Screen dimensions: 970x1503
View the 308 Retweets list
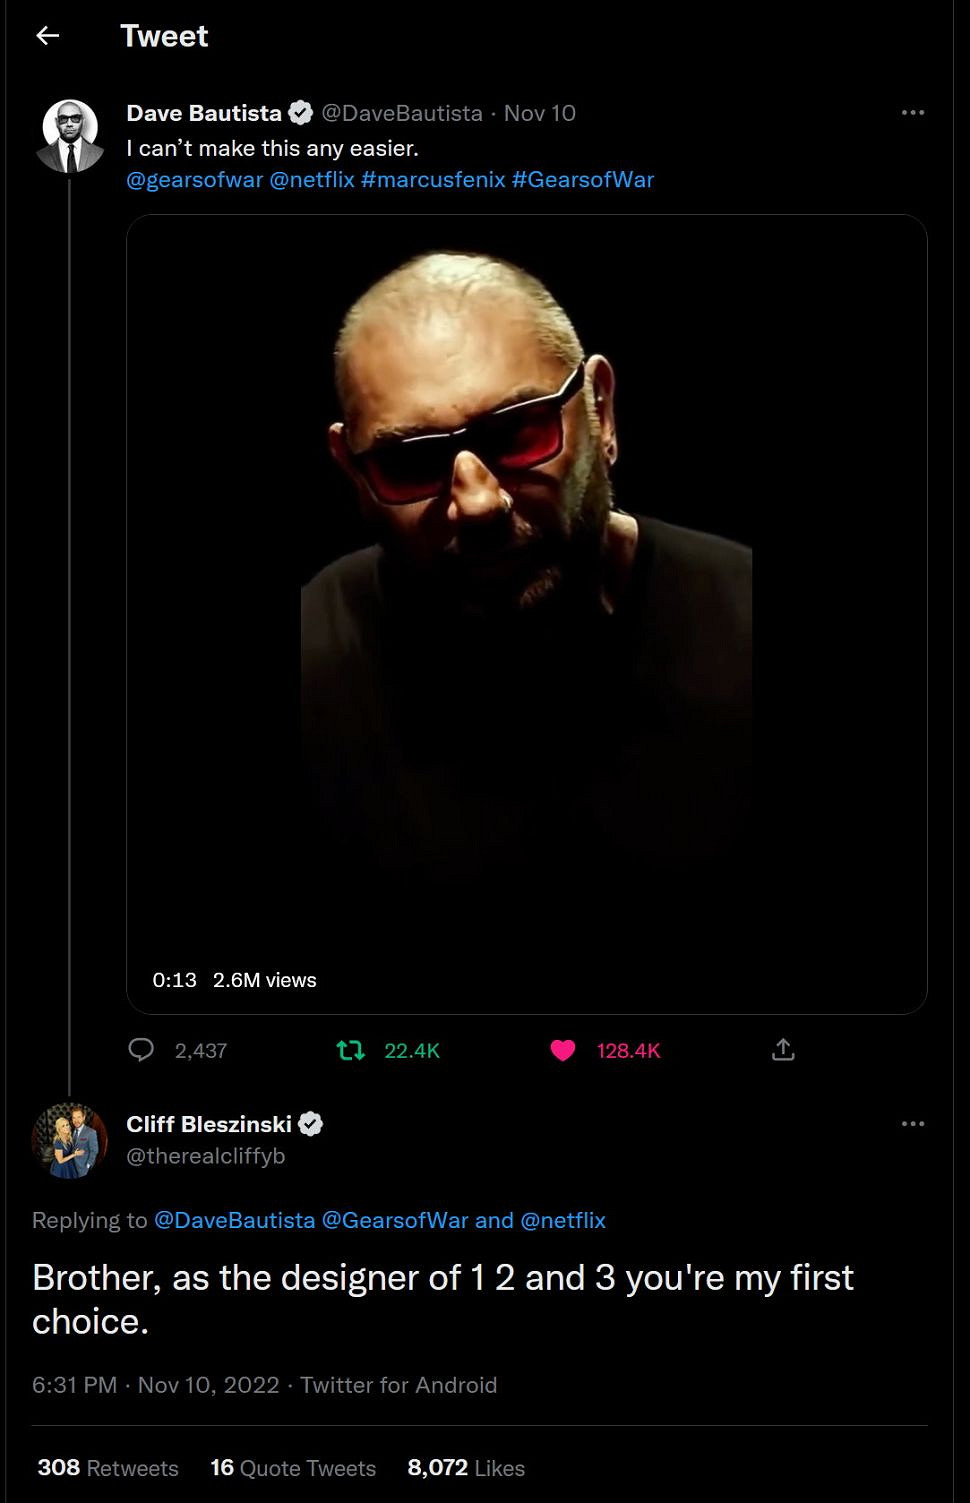pos(108,1468)
